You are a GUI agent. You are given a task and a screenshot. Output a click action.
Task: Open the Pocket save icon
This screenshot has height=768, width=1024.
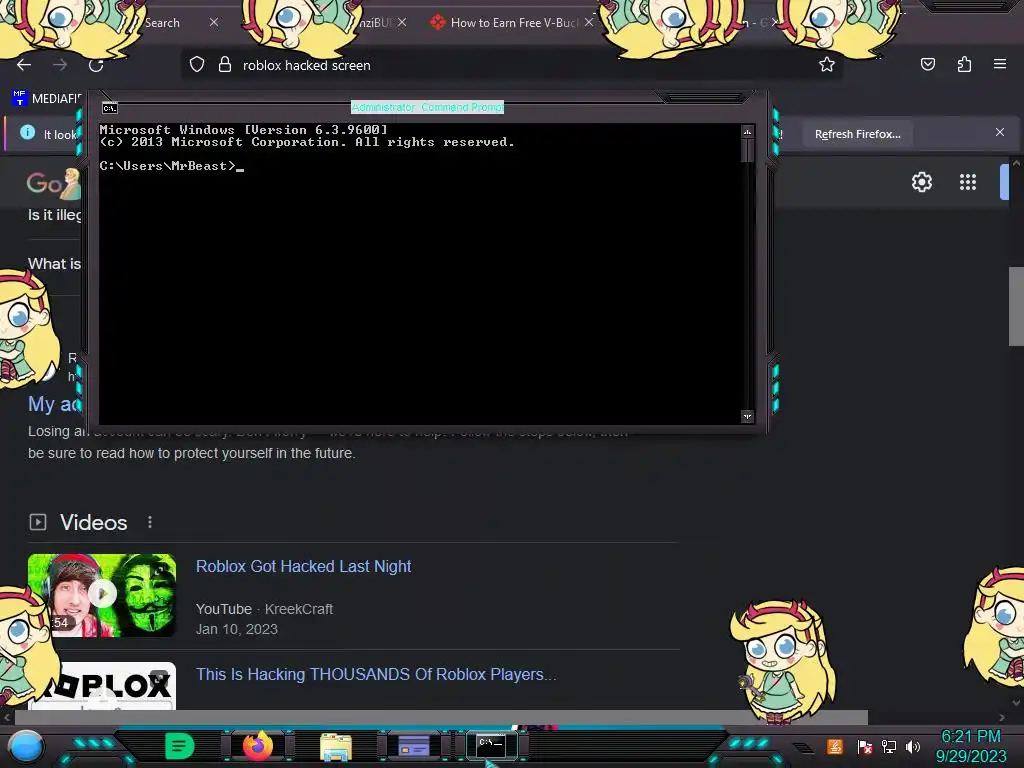(927, 64)
